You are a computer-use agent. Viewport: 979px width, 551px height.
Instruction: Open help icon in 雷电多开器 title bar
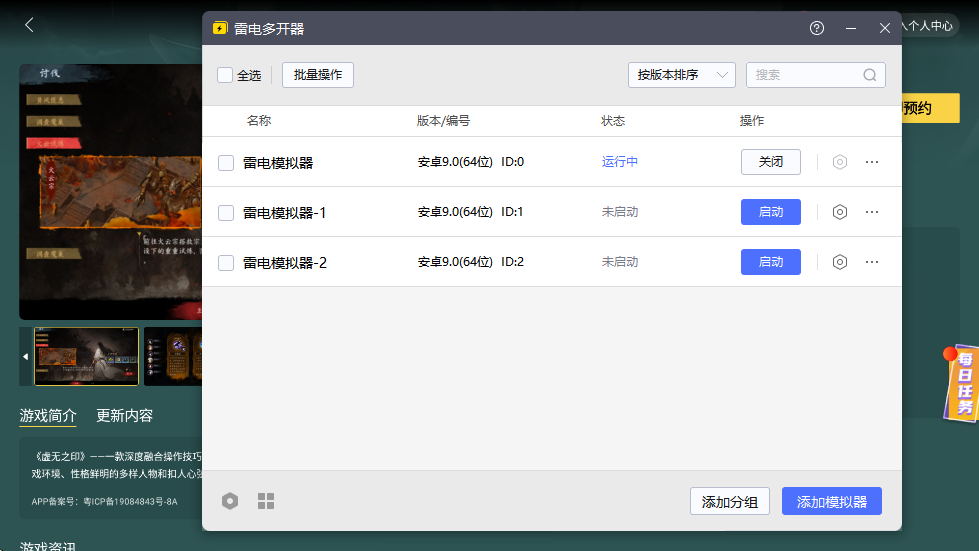coord(817,28)
